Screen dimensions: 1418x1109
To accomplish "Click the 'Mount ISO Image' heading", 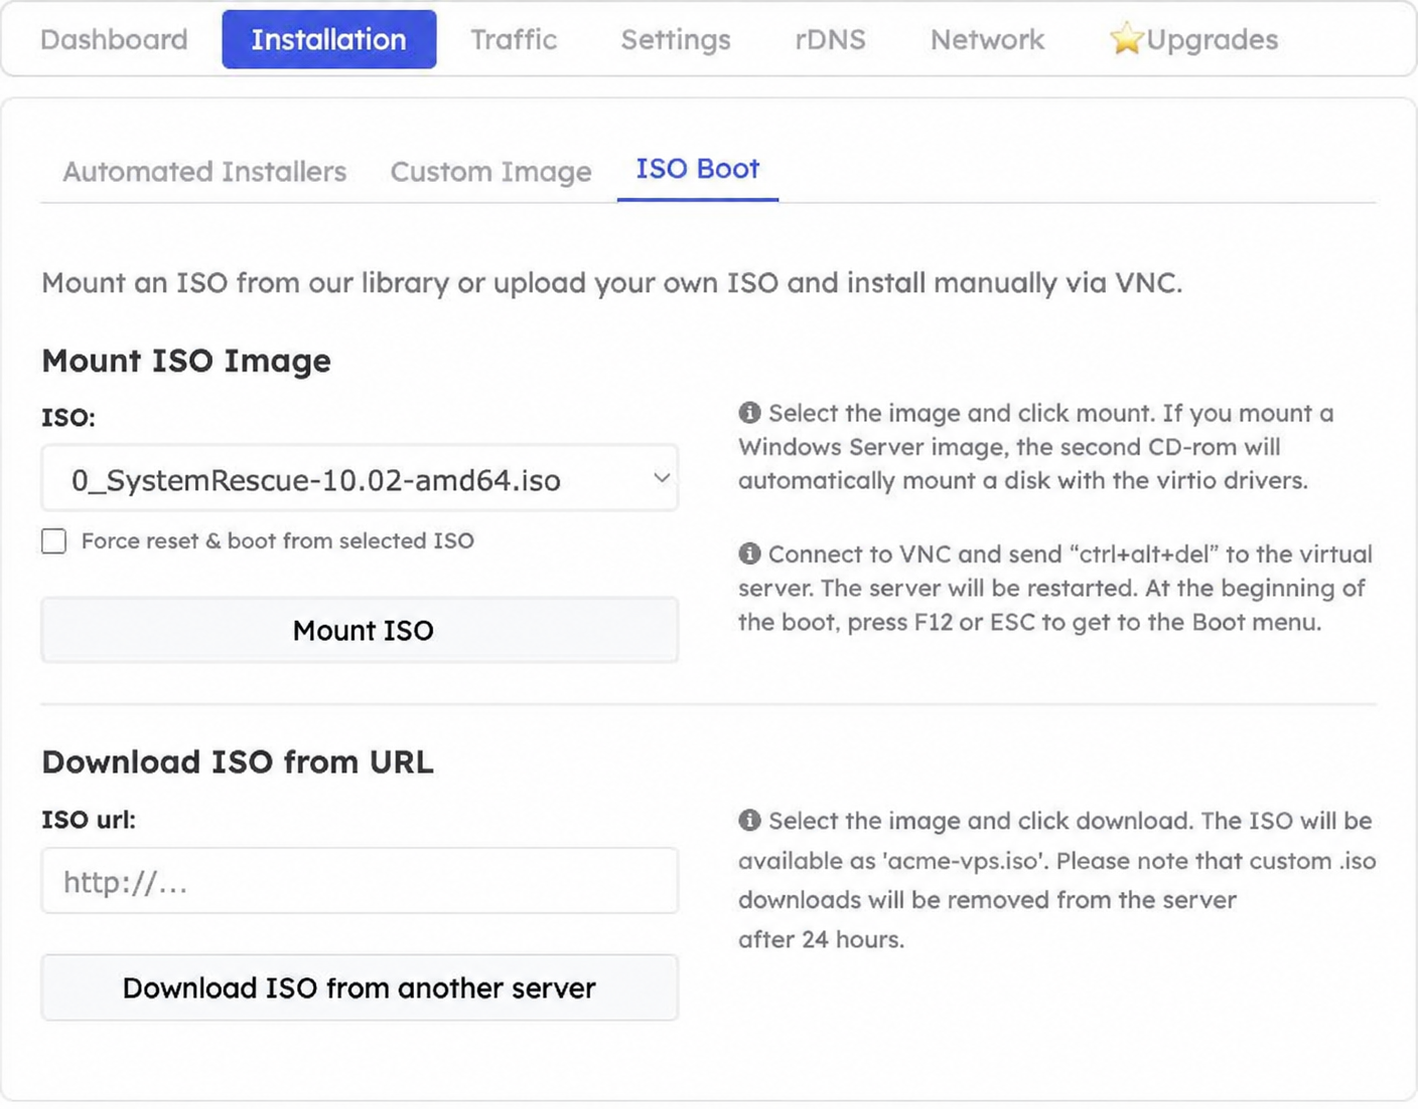I will pyautogui.click(x=186, y=360).
